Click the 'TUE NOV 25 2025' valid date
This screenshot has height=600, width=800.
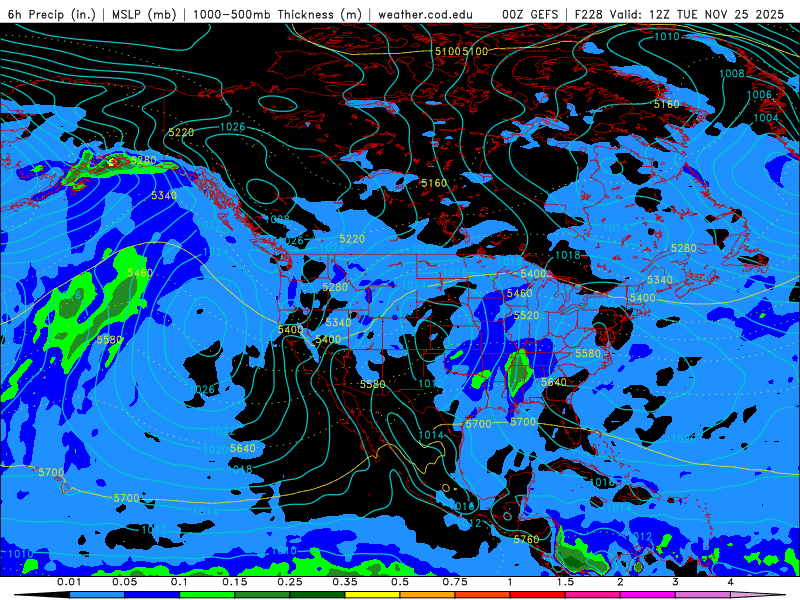[x=730, y=14]
